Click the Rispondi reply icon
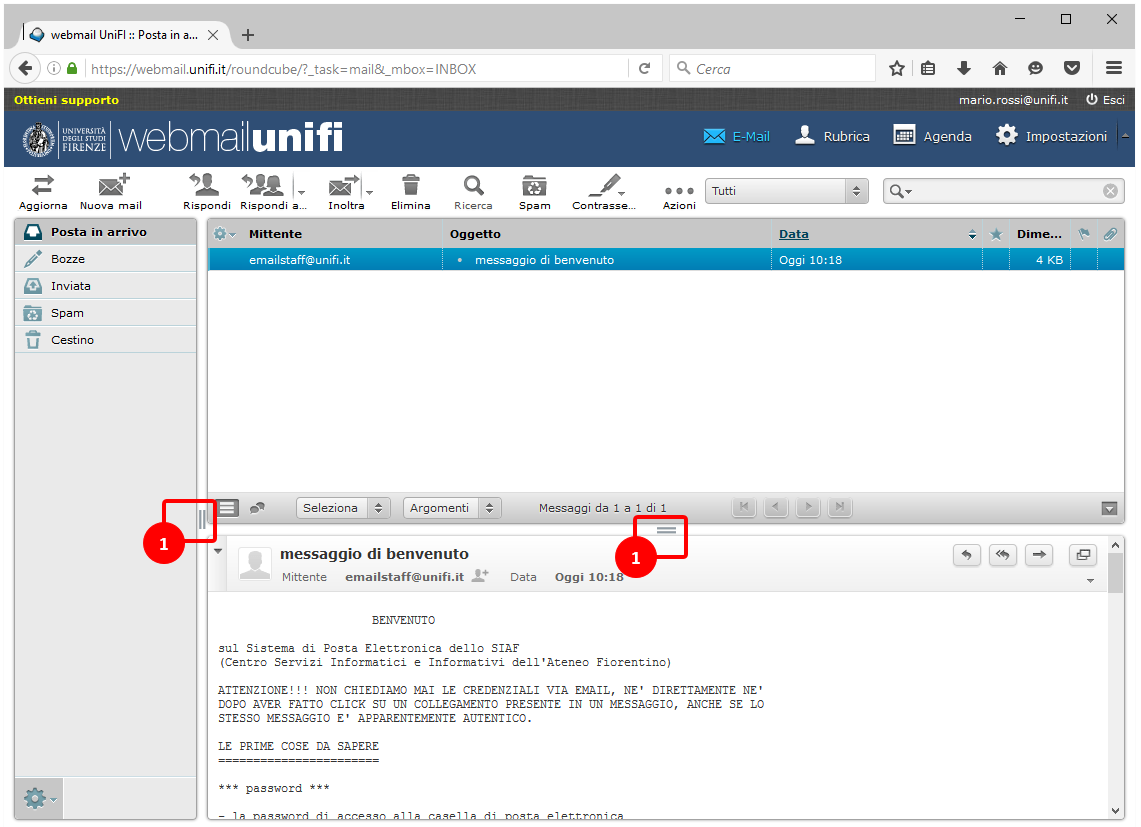 (x=205, y=185)
